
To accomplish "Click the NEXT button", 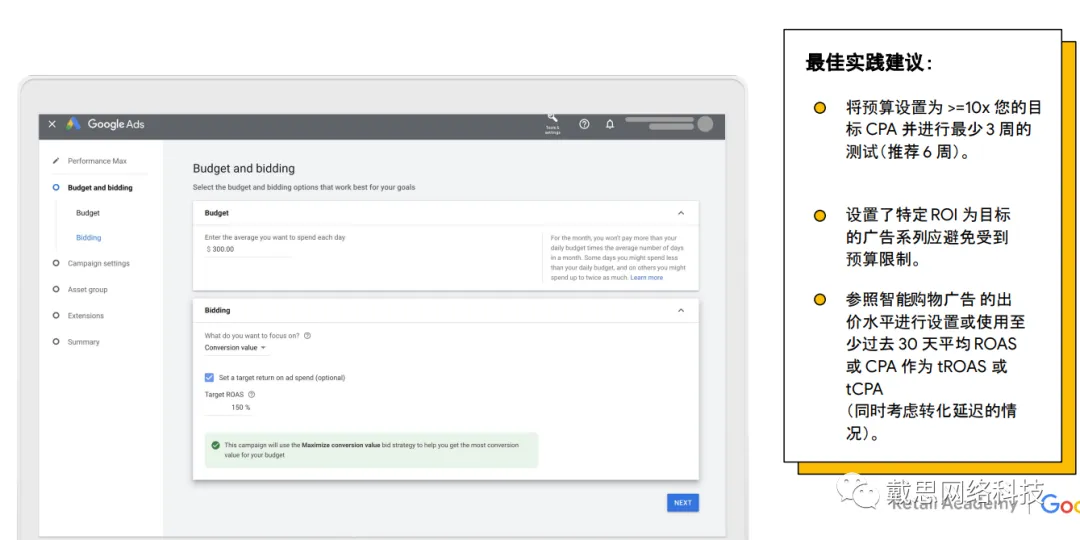I will 683,503.
